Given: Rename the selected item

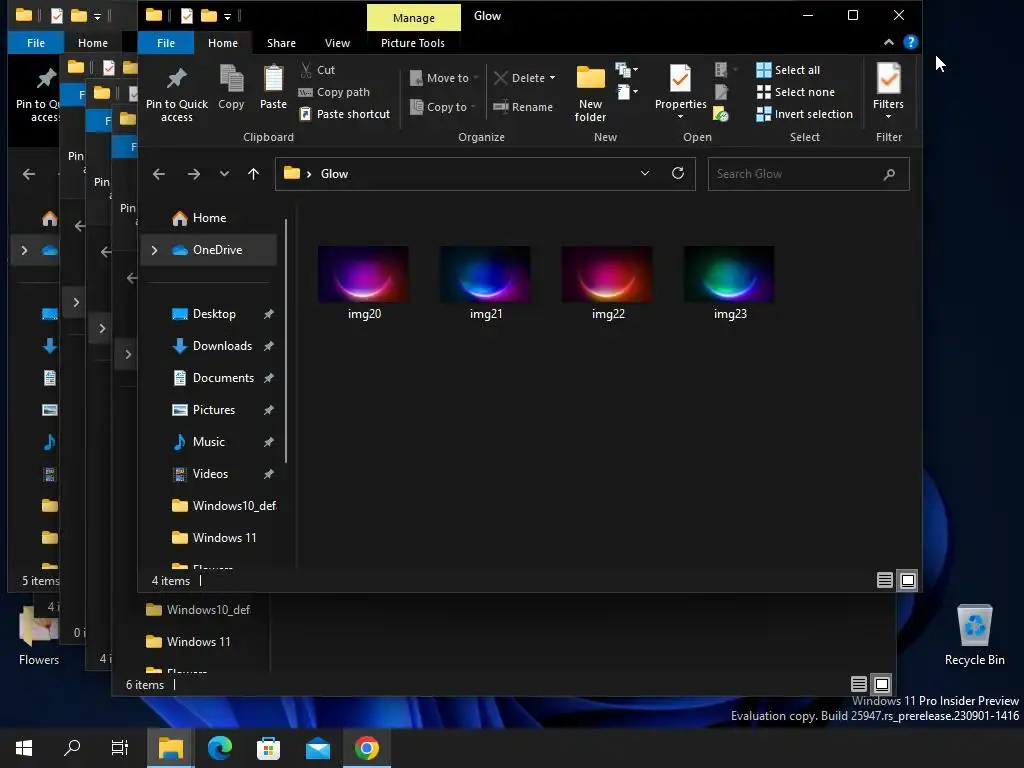Looking at the screenshot, I should point(523,107).
